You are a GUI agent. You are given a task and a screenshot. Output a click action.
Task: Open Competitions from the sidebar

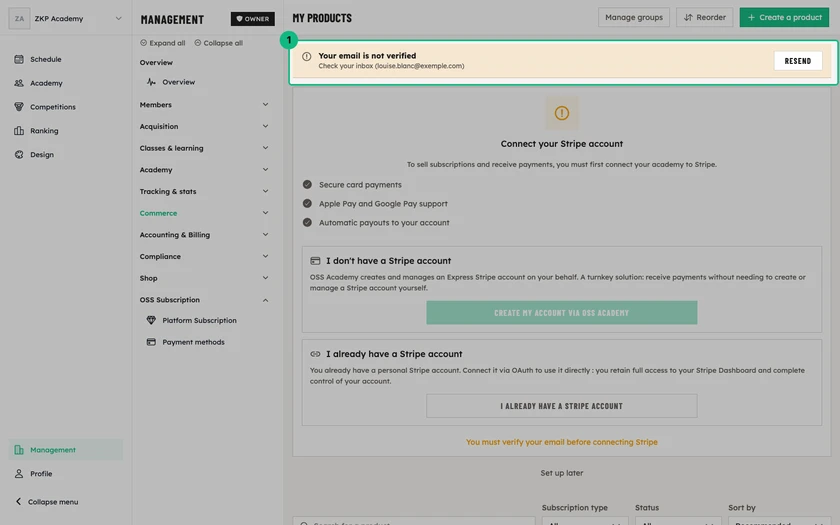(x=65, y=107)
